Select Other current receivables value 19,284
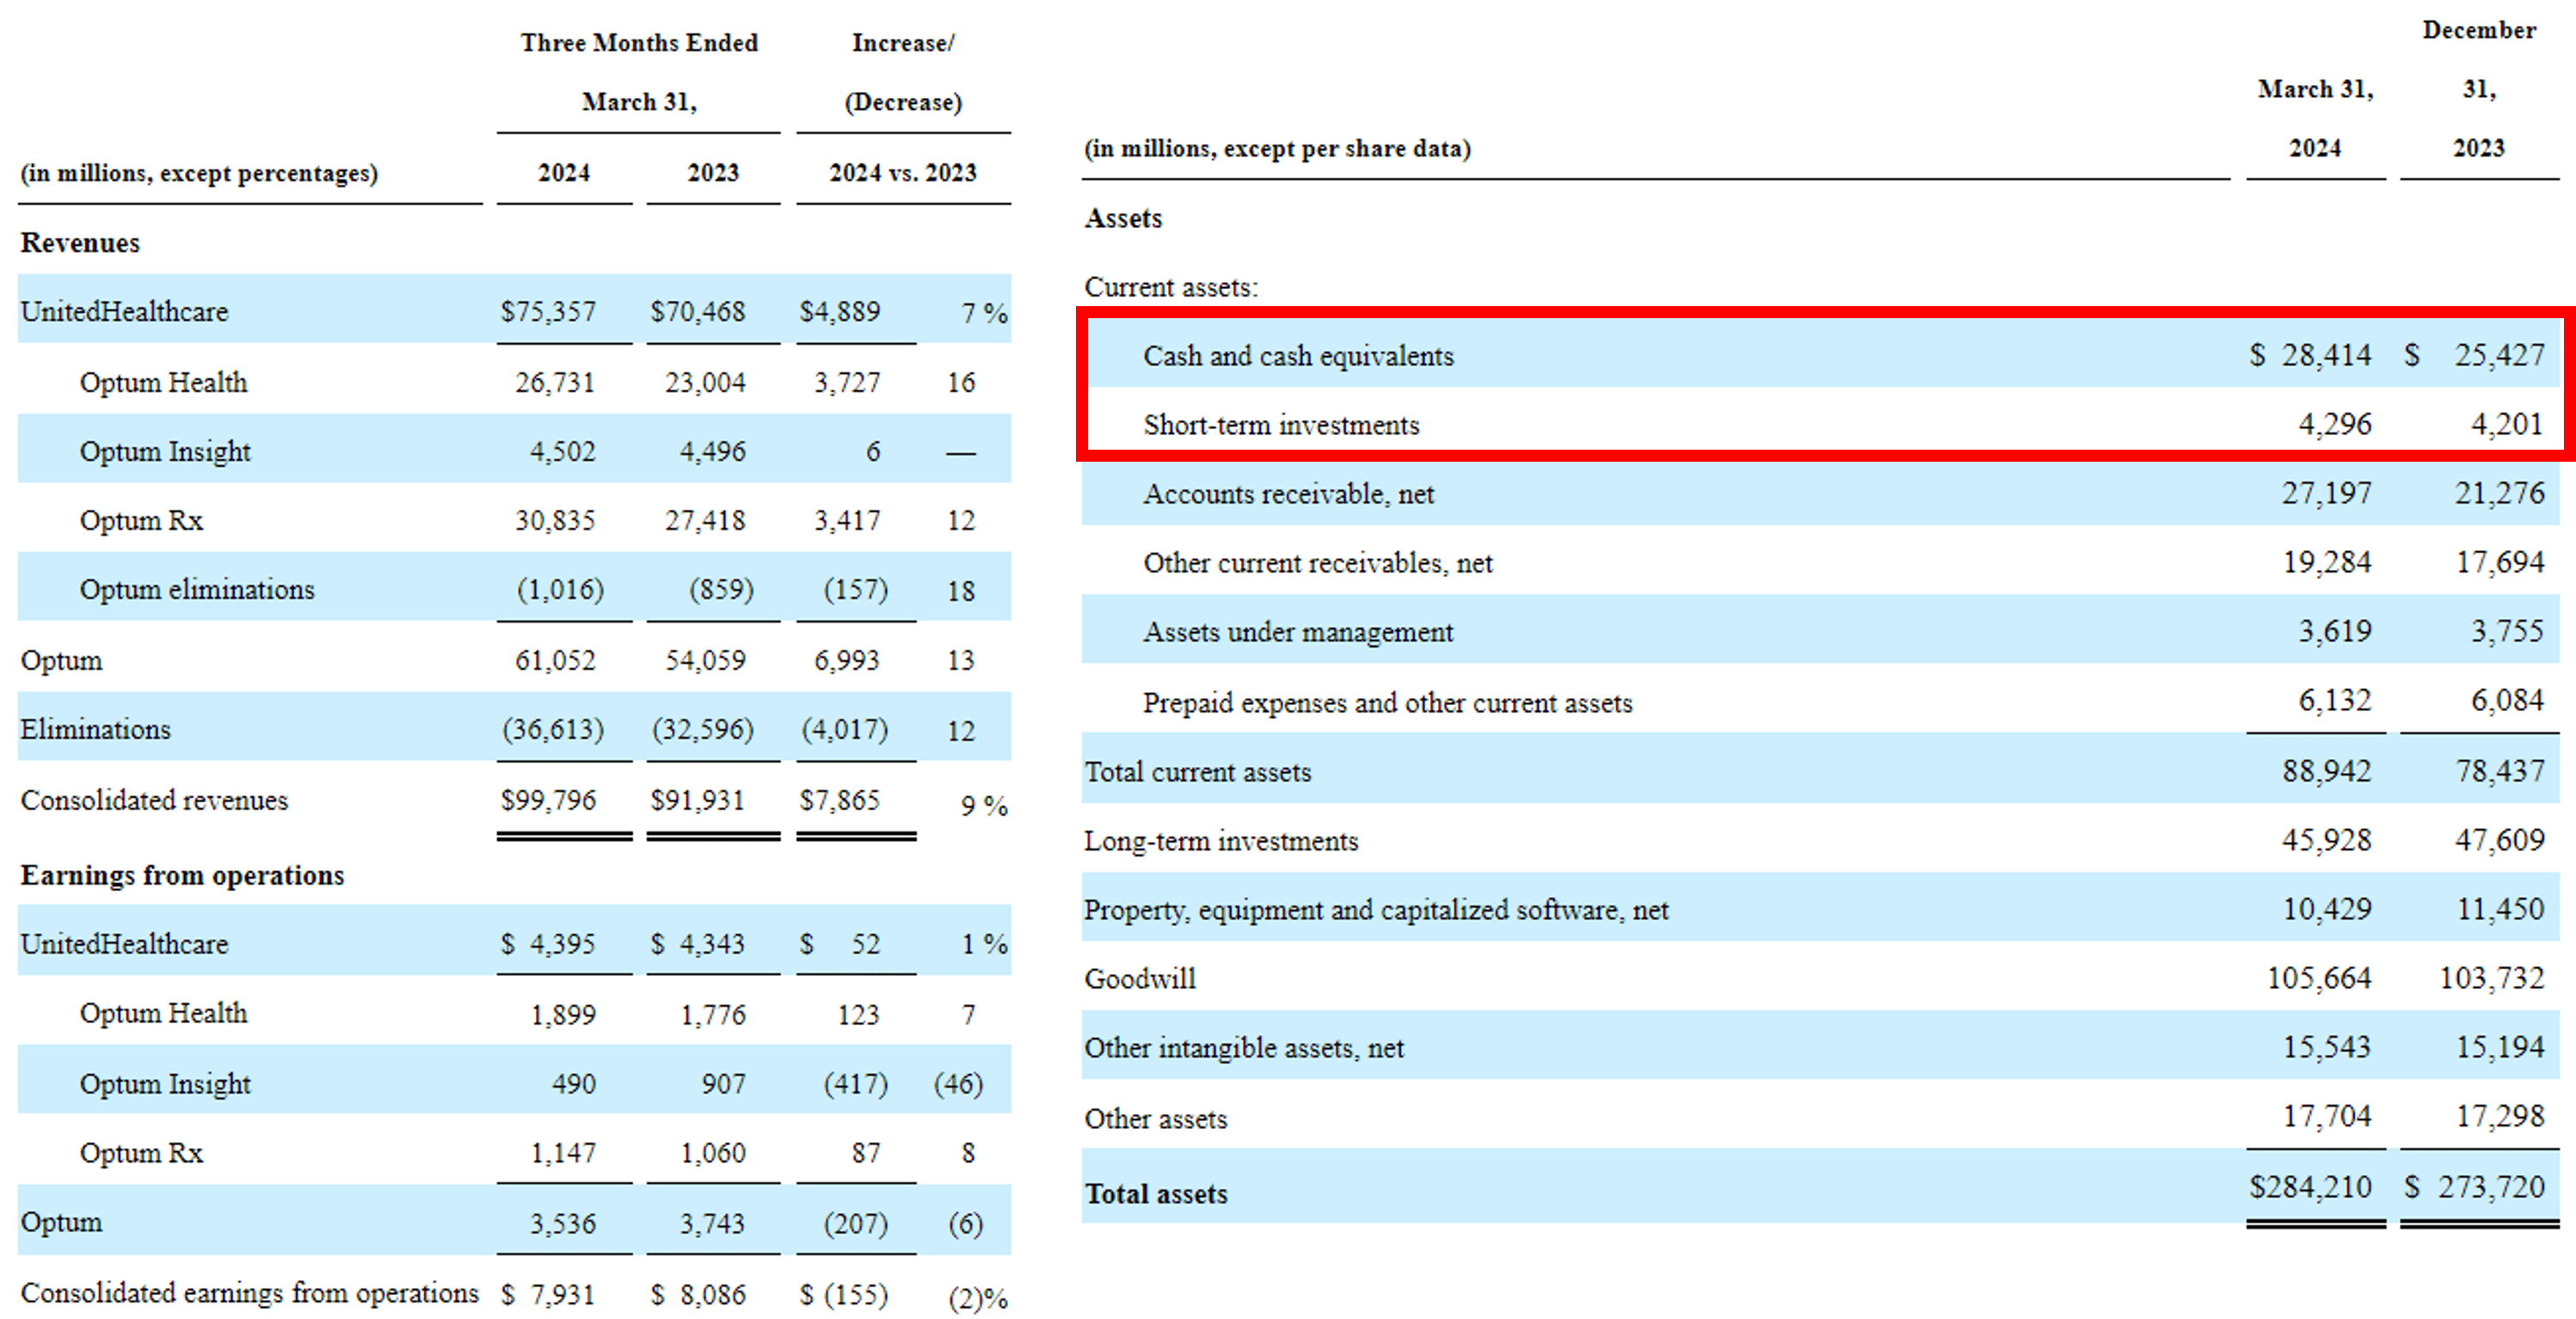The height and width of the screenshot is (1319, 2576). [x=2326, y=562]
